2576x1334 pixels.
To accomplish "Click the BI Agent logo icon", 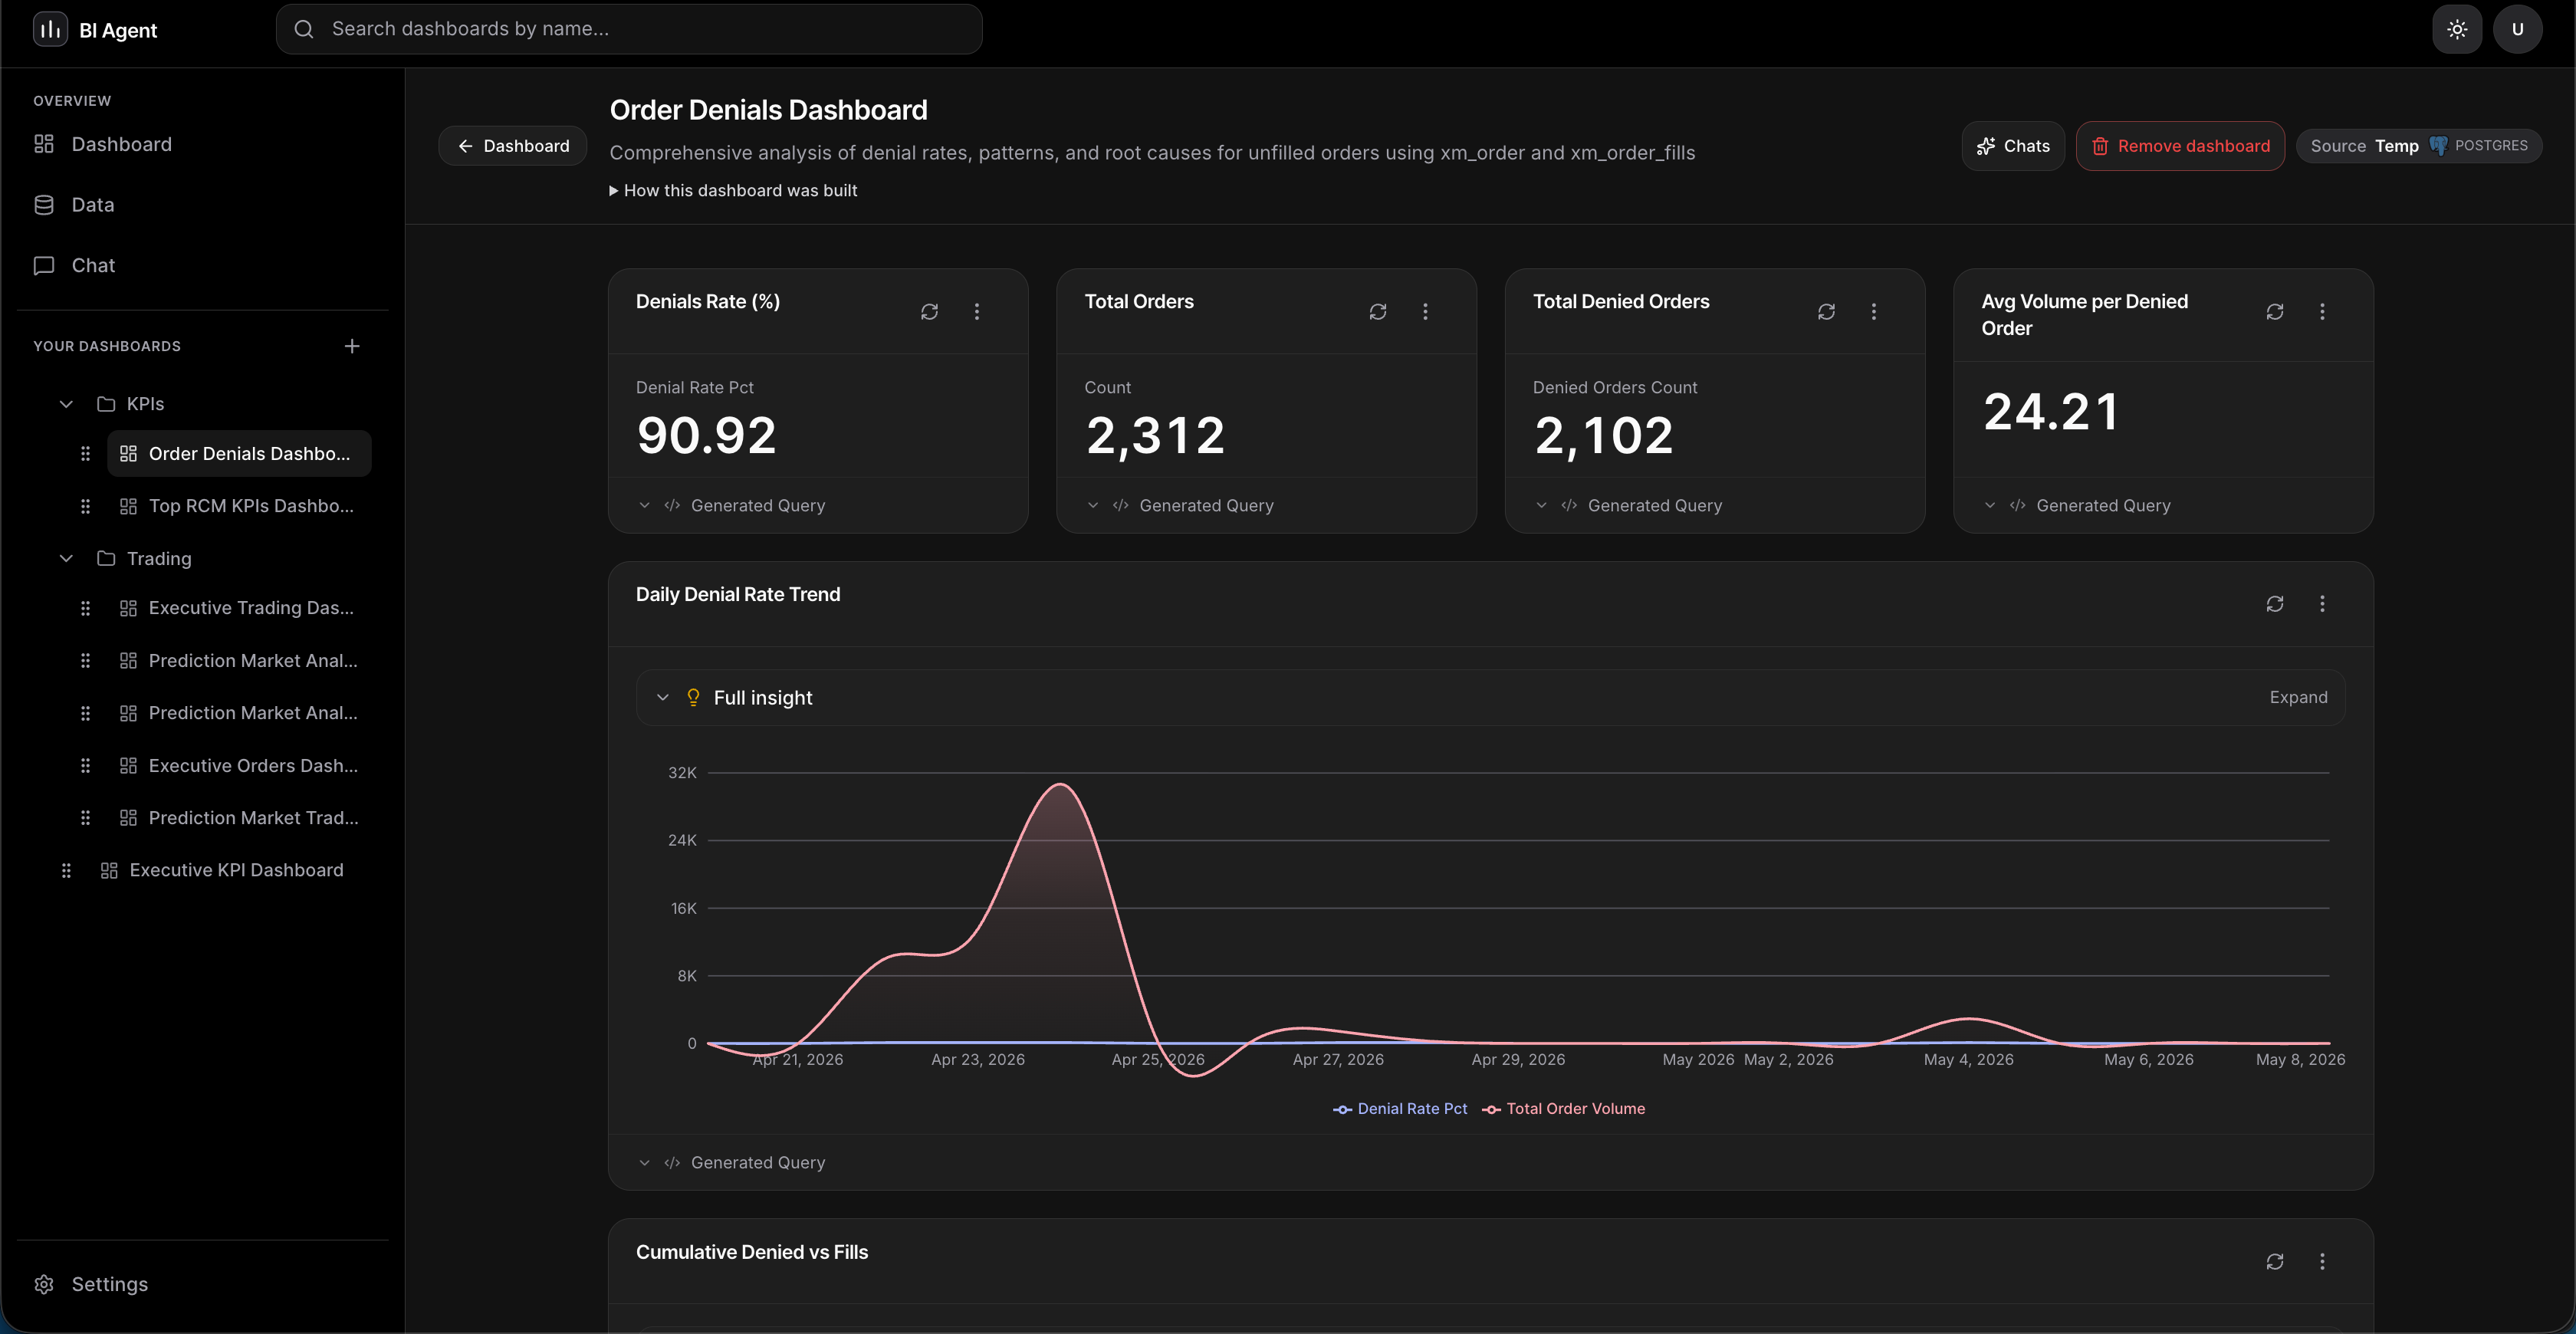I will [x=50, y=29].
